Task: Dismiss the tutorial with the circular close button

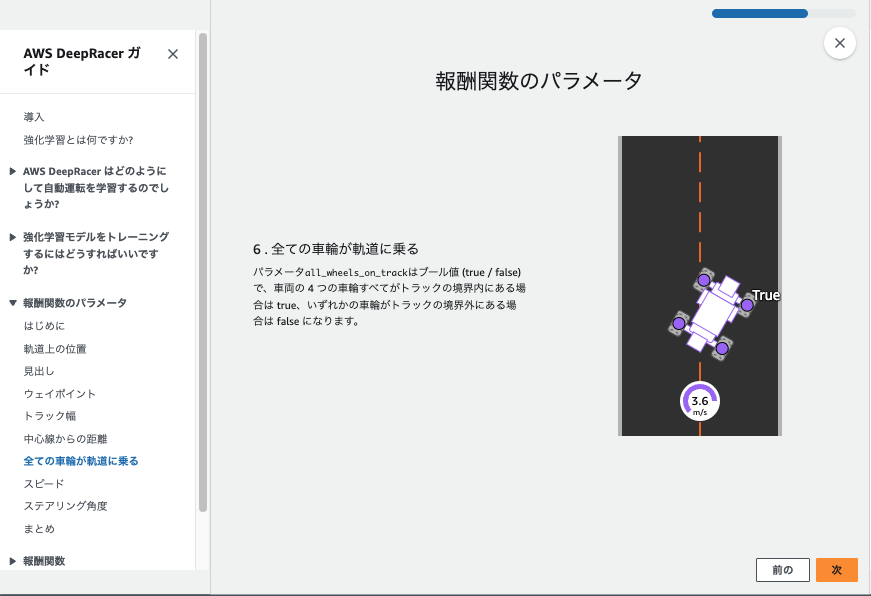Action: coord(839,42)
